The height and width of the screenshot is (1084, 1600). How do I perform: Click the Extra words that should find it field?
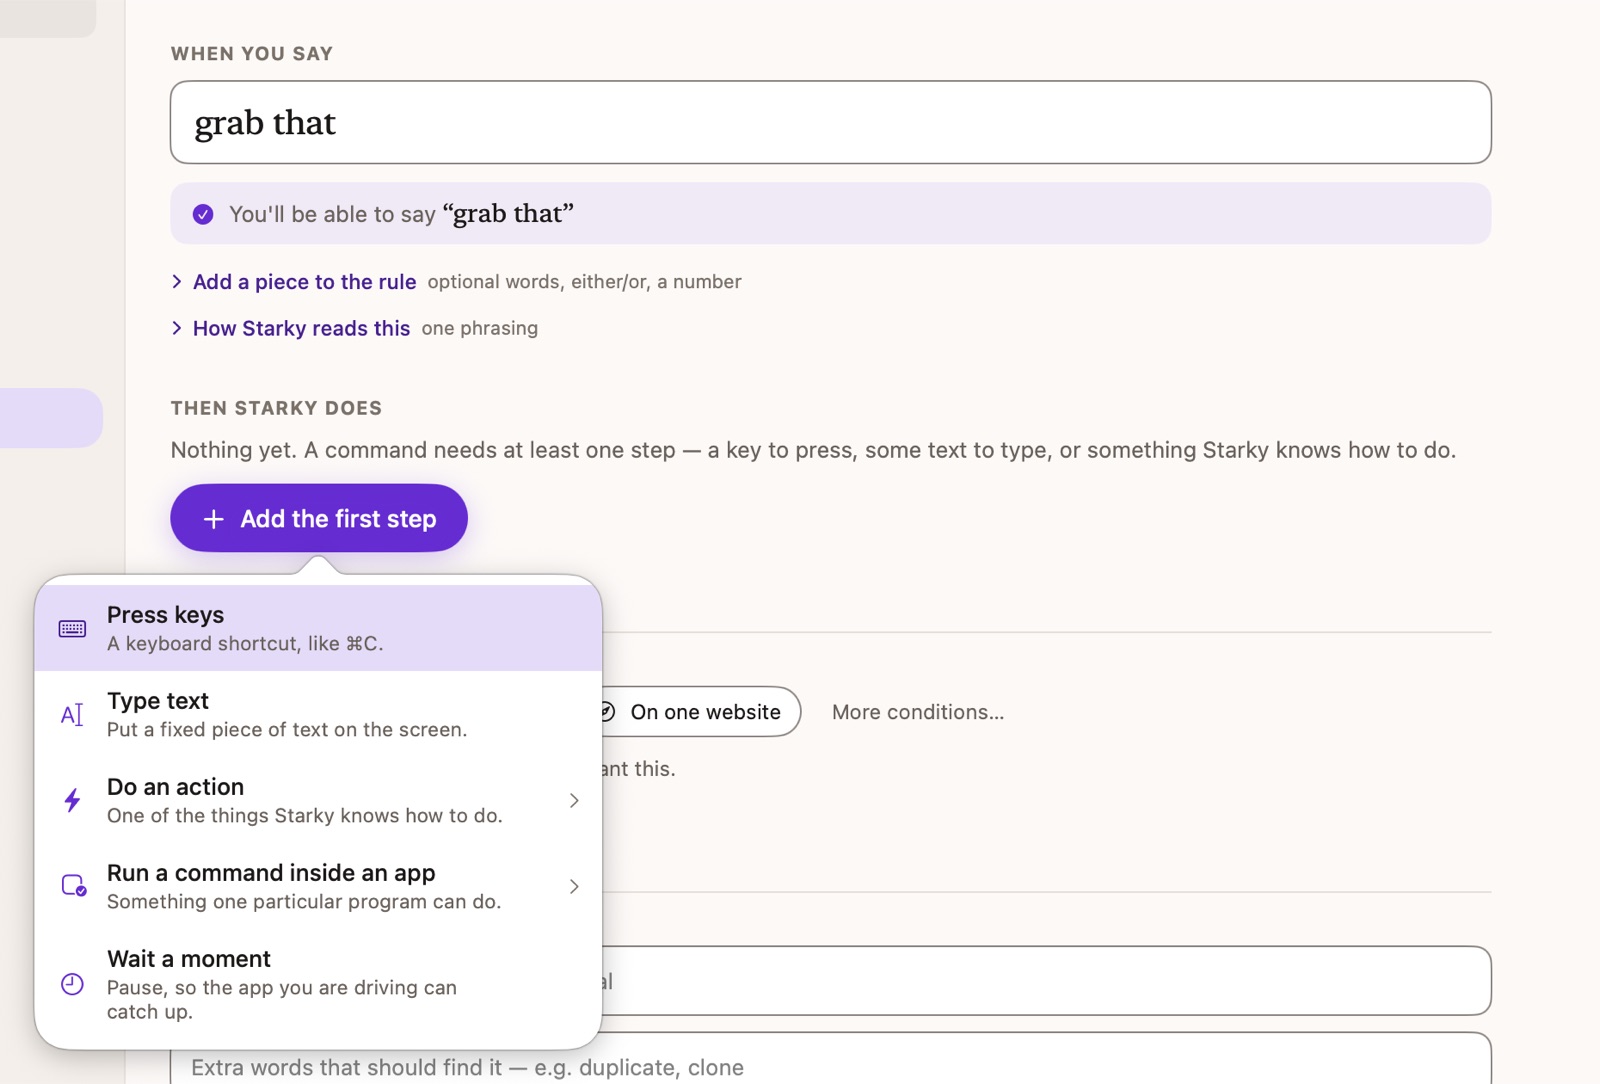[830, 1060]
